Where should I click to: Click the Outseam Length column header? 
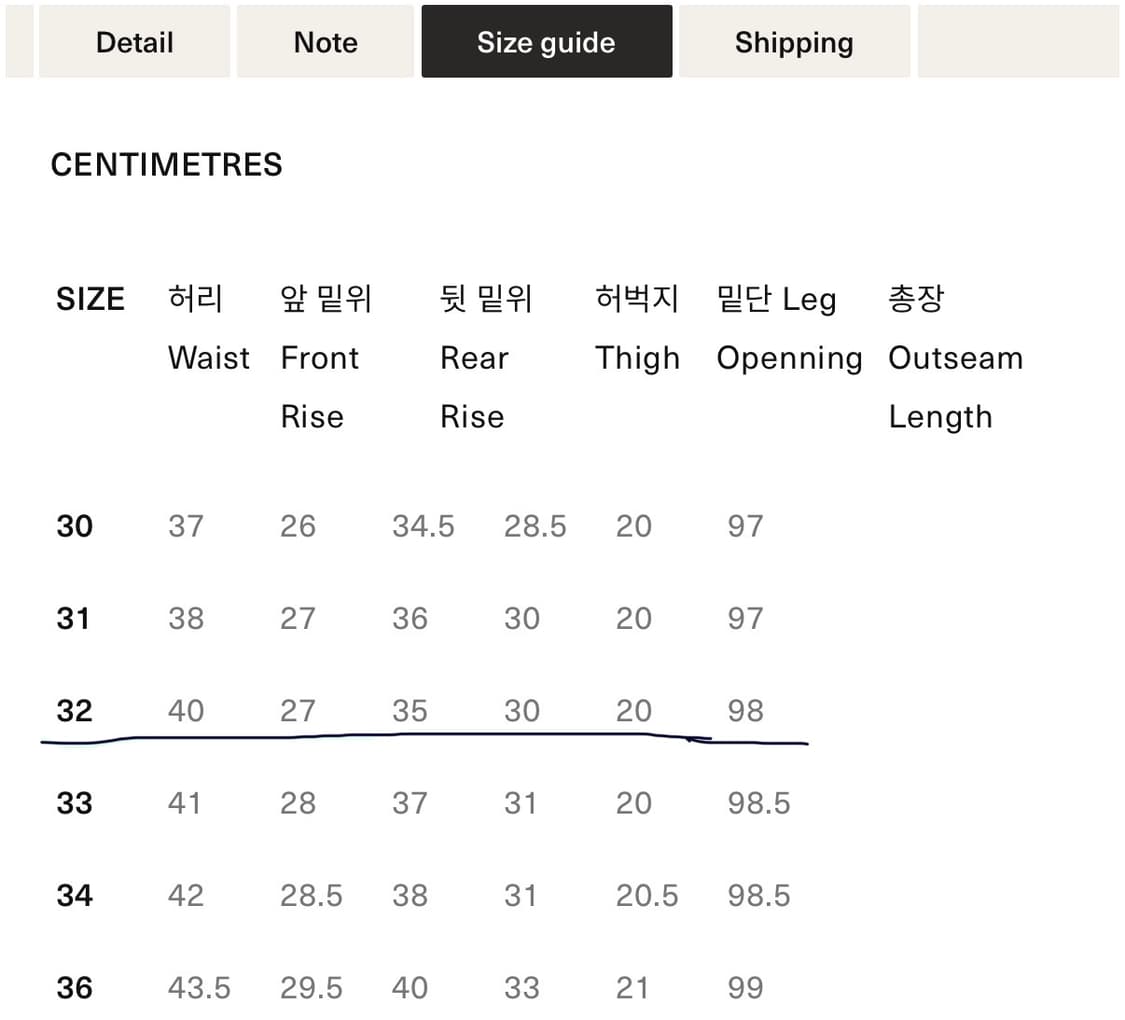955,357
